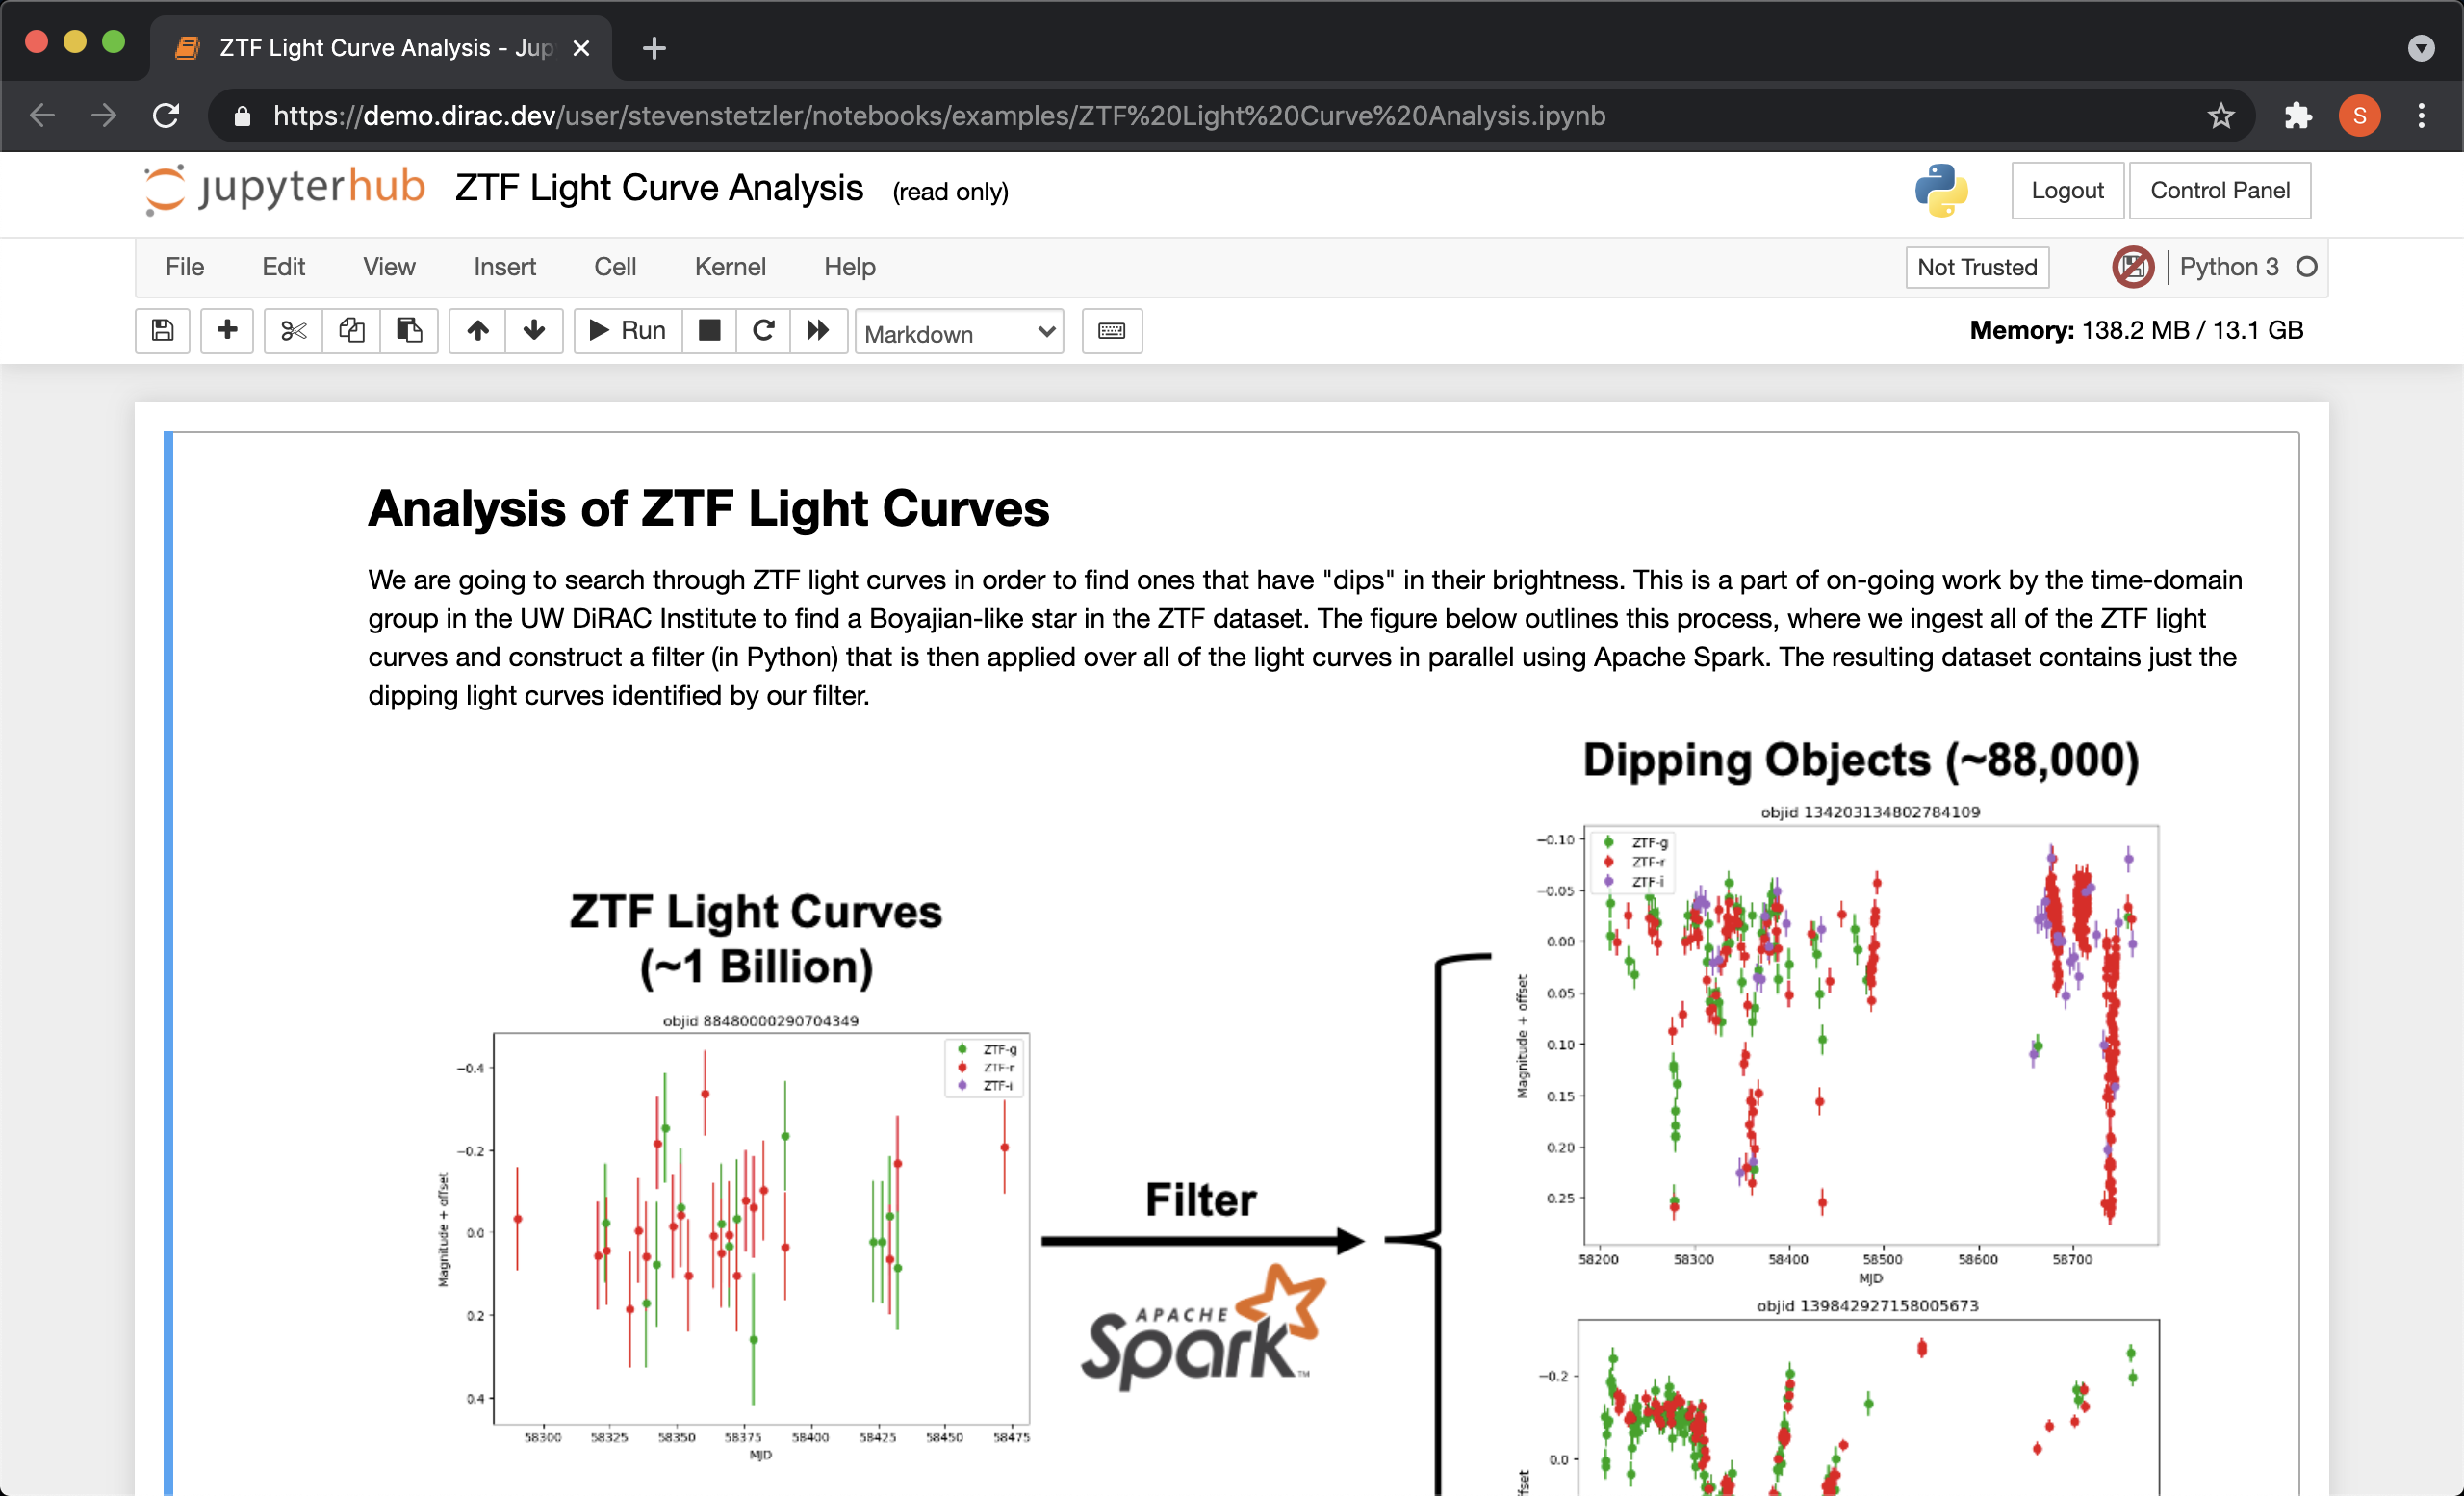Move selected cell up arrow

(x=478, y=330)
